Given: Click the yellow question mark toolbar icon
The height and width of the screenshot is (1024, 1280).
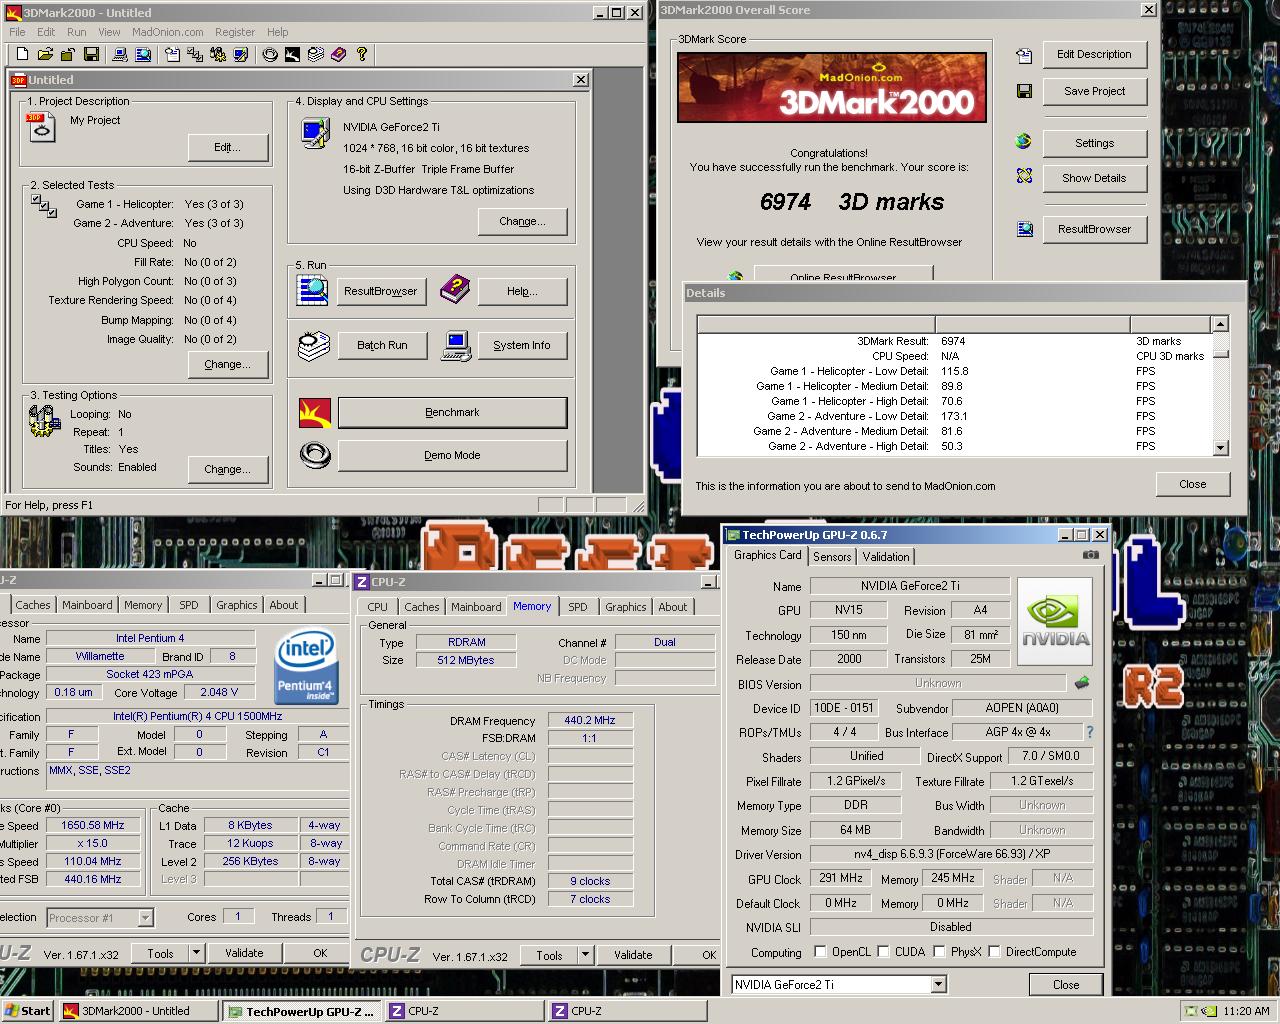Looking at the screenshot, I should click(x=362, y=54).
